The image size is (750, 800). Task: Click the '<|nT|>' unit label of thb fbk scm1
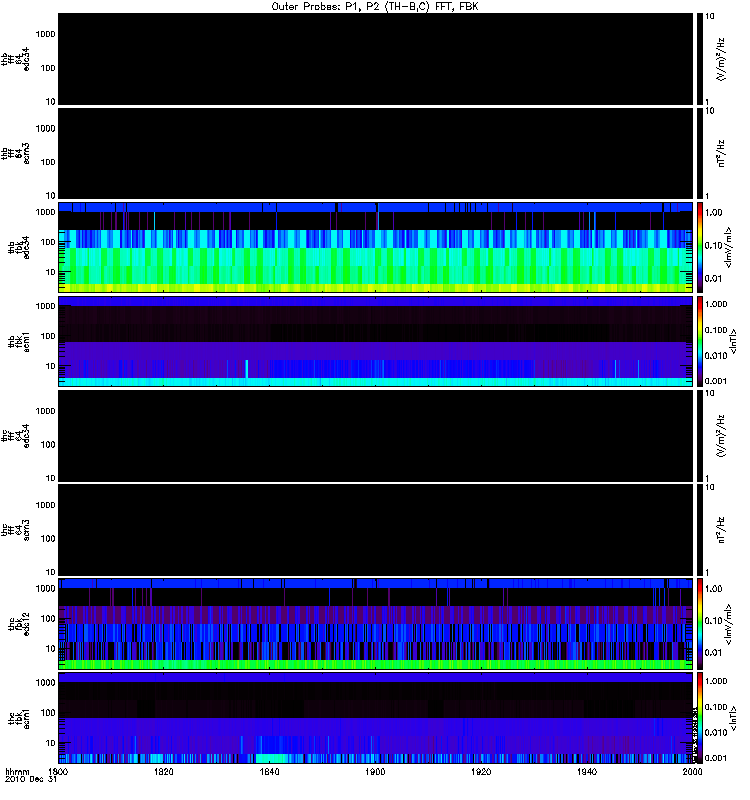pyautogui.click(x=733, y=341)
